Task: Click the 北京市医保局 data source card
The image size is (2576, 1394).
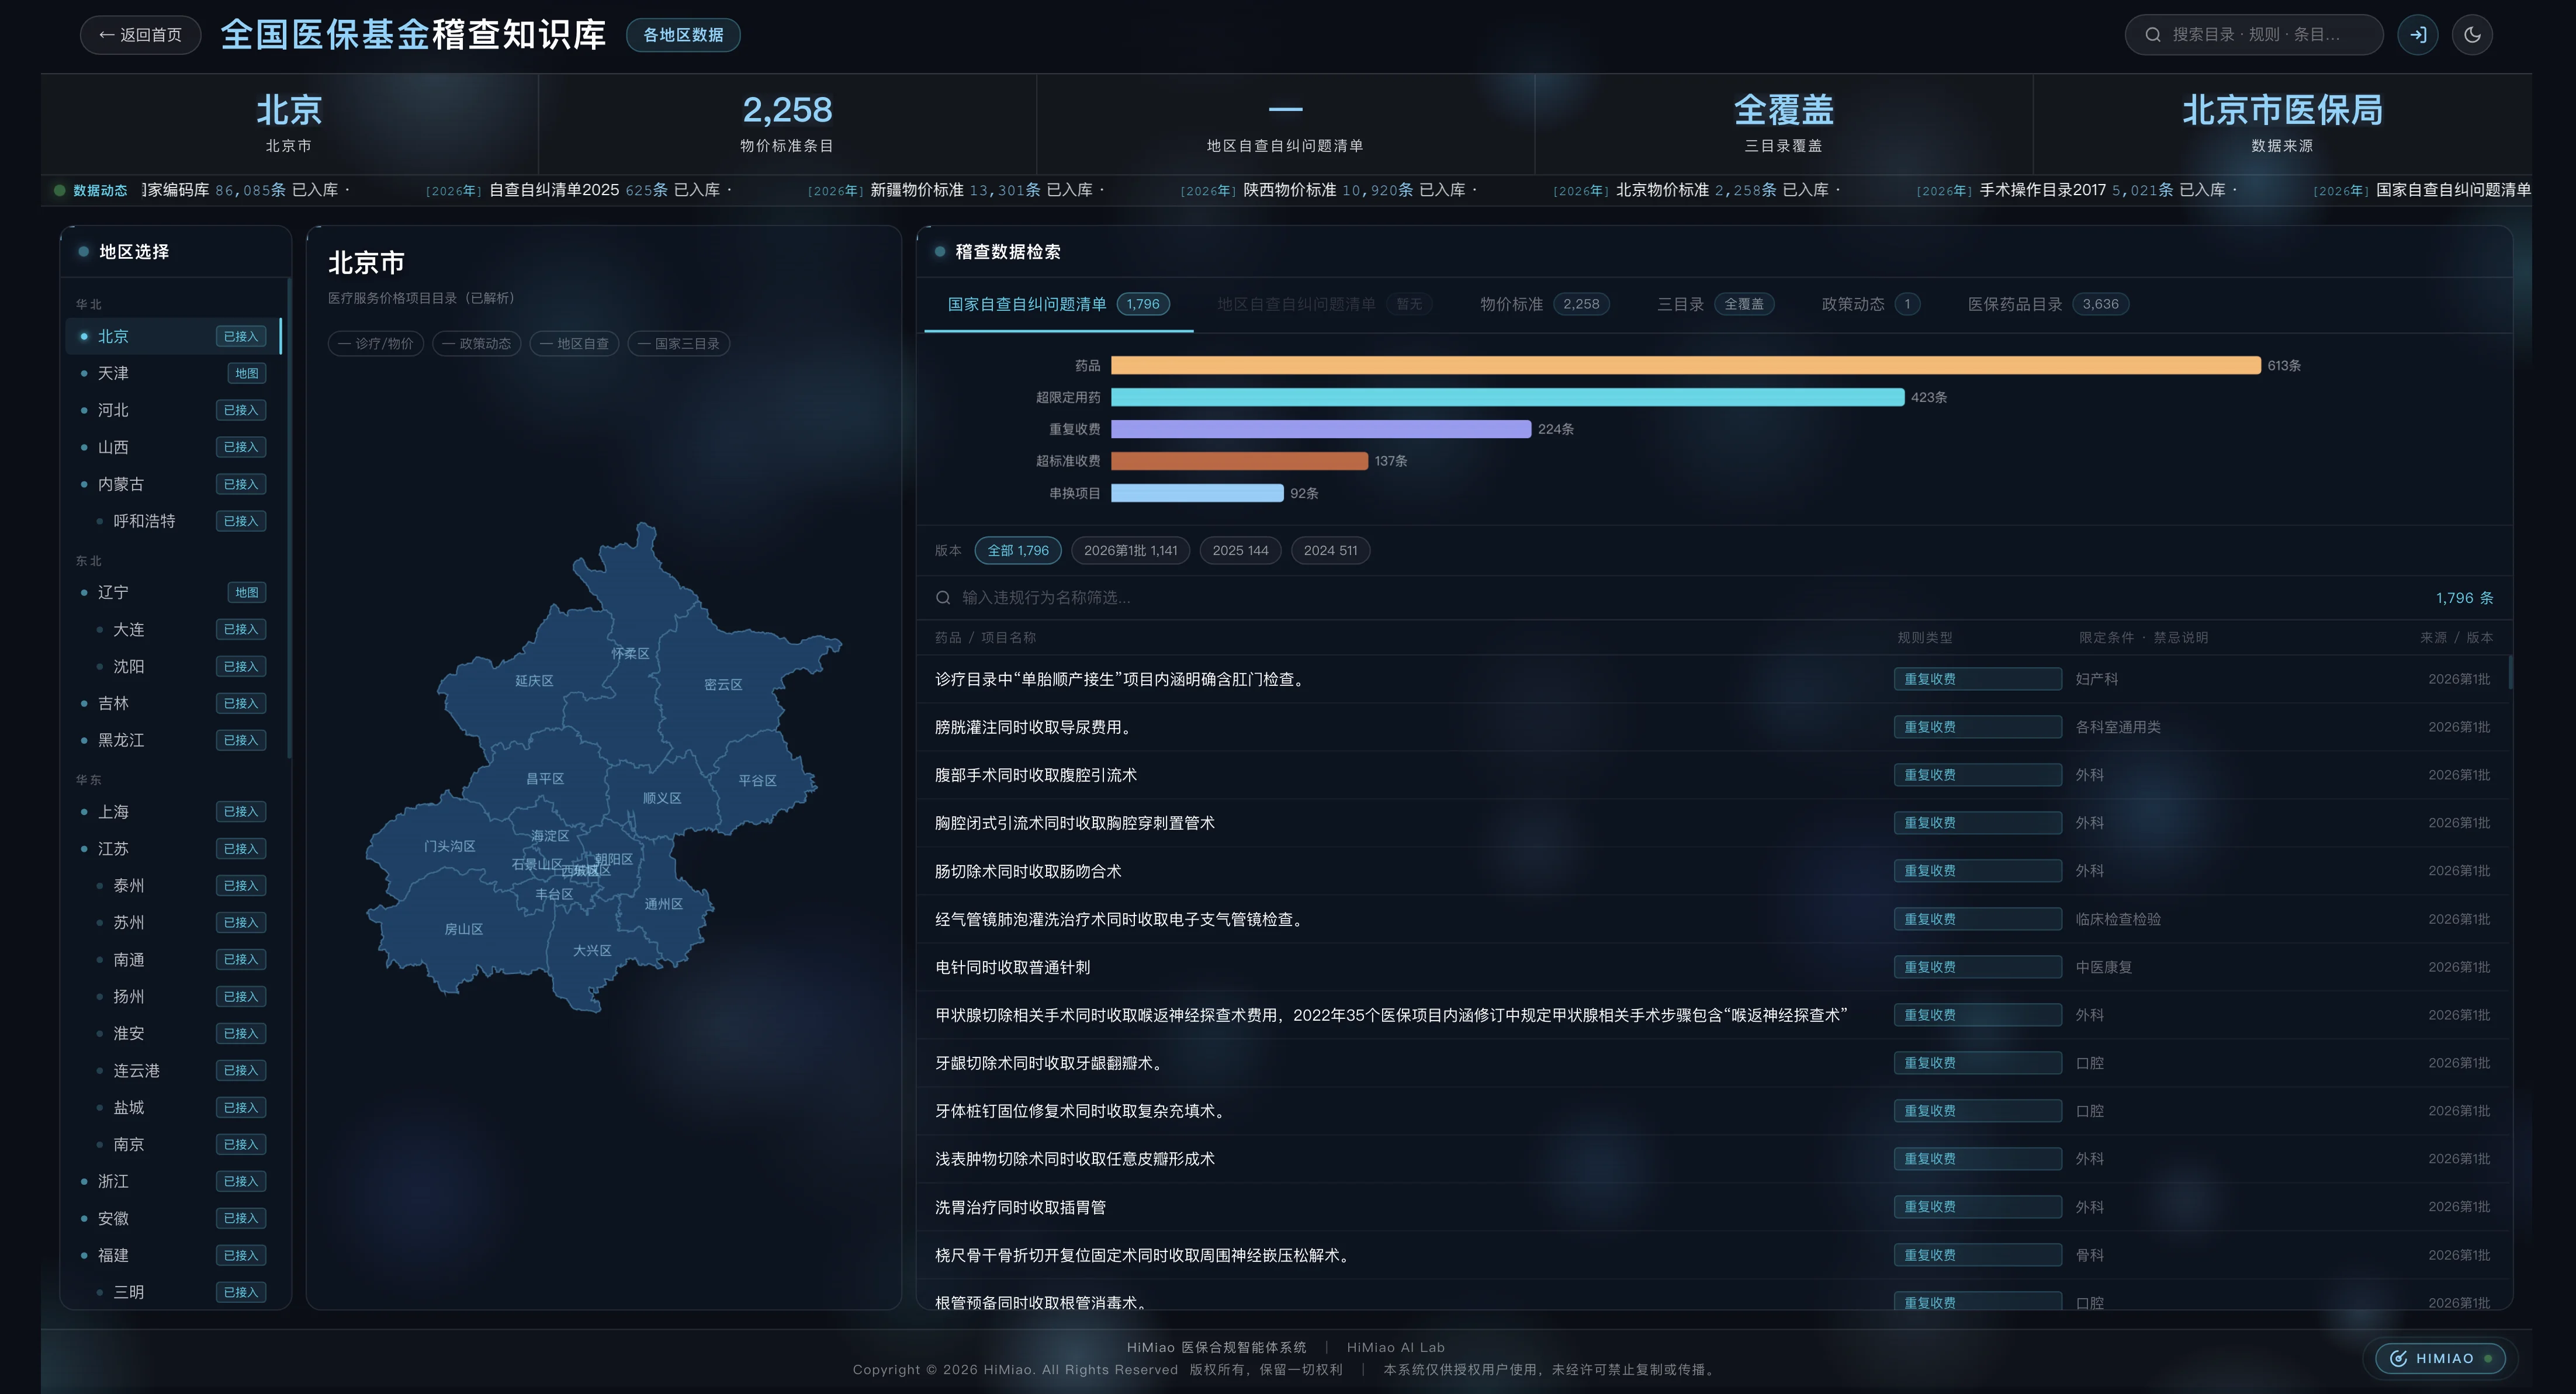Action: pos(2282,124)
